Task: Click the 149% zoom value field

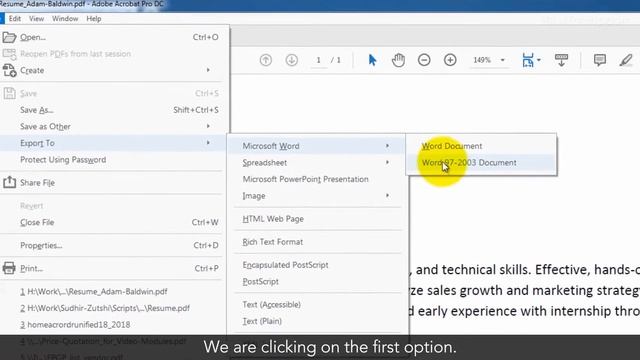Action: pyautogui.click(x=482, y=60)
